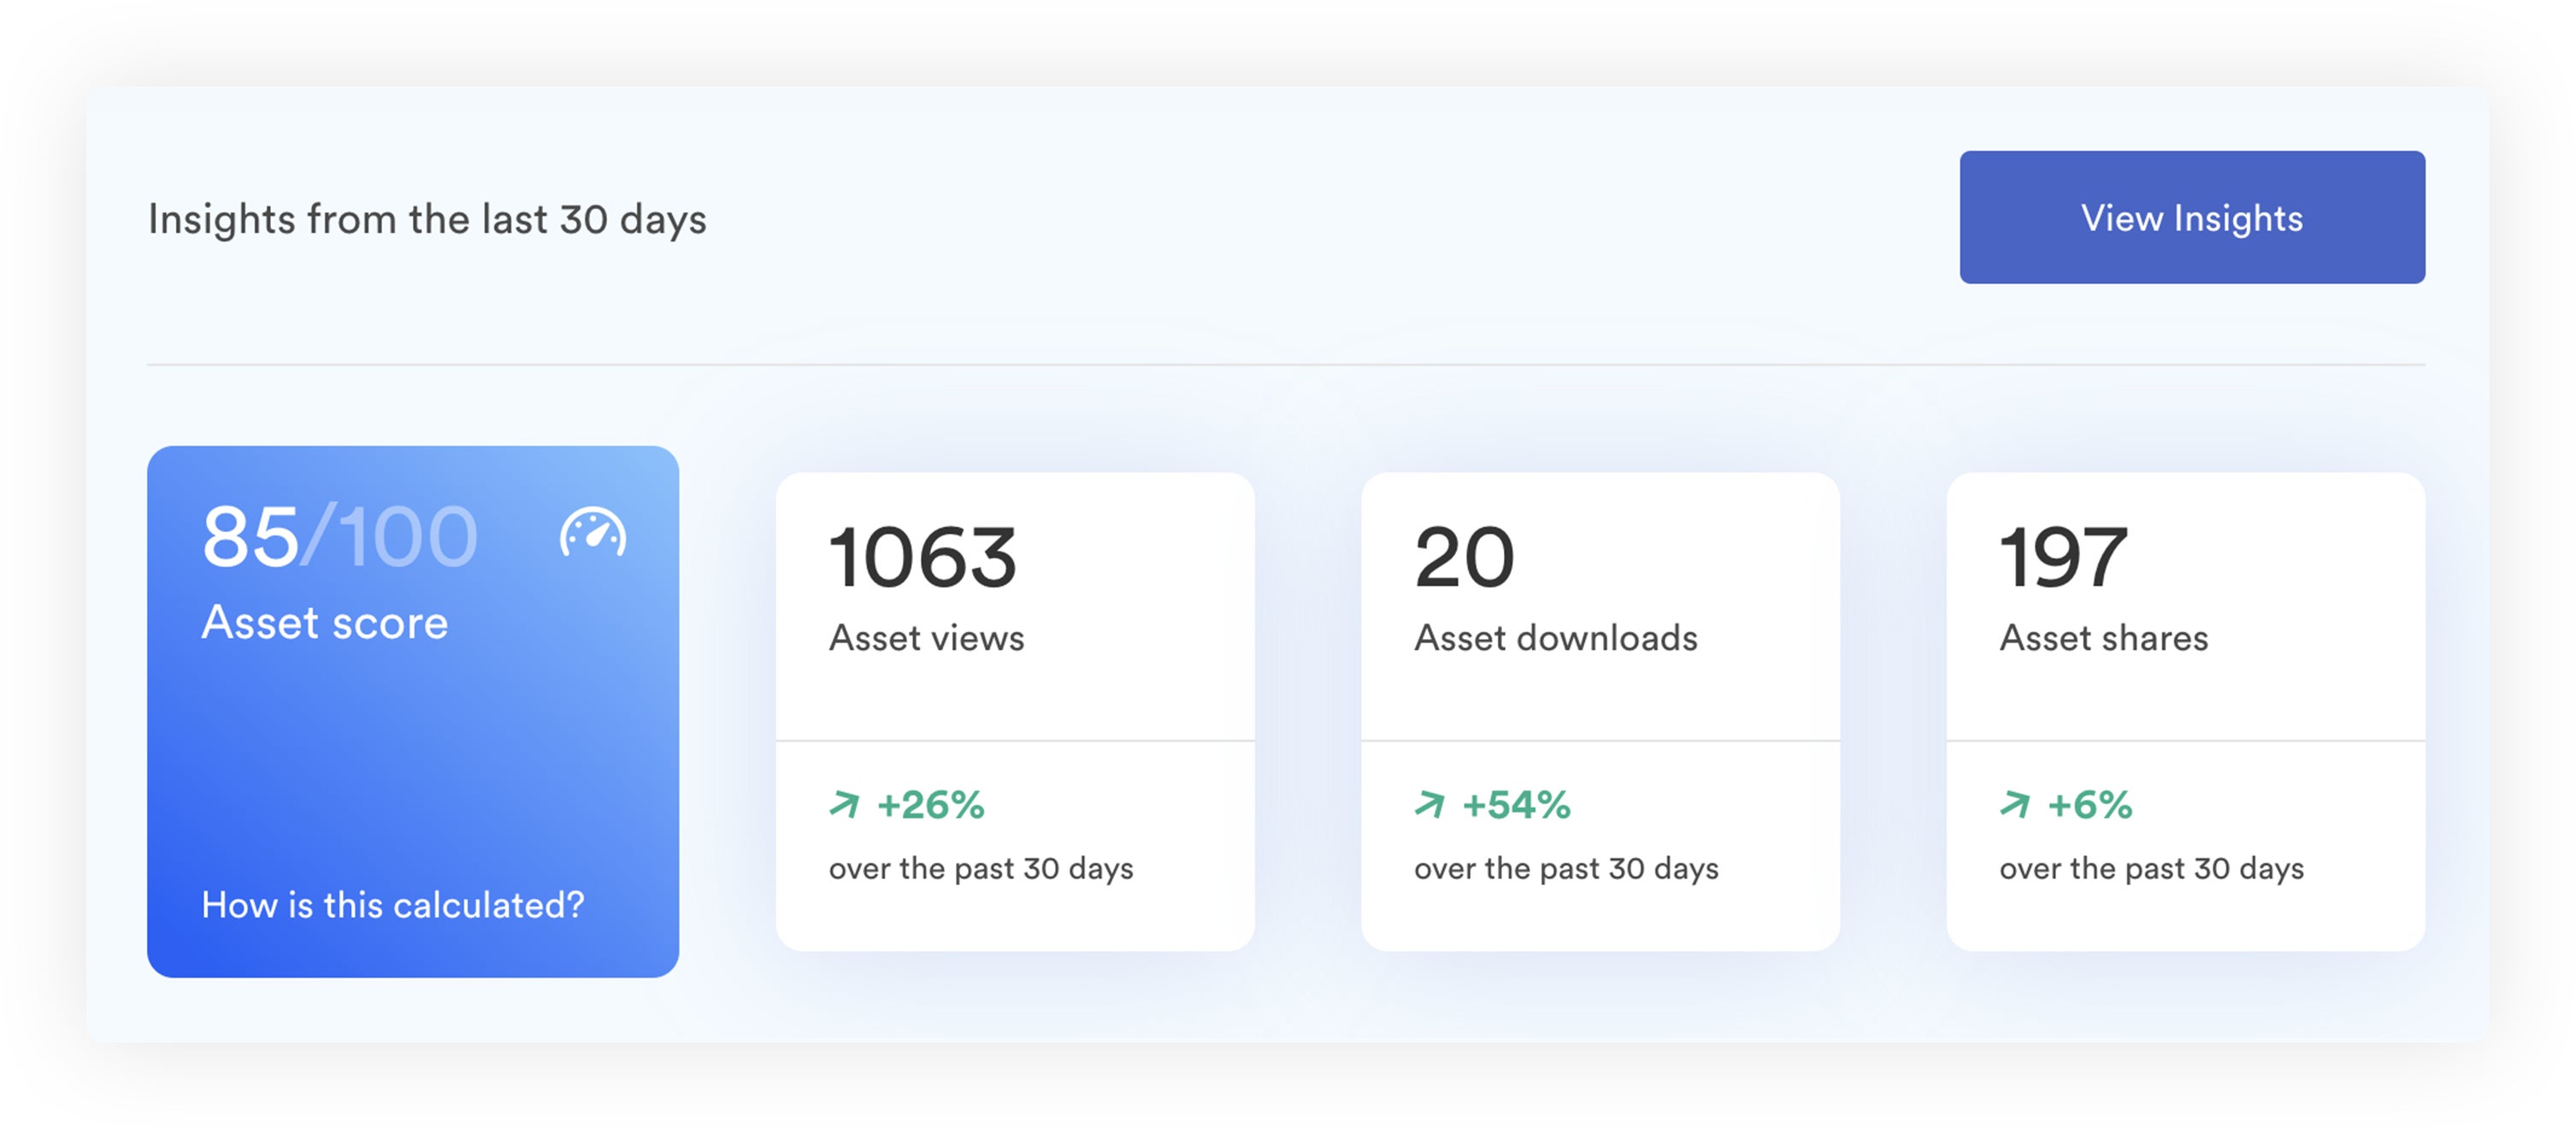2576x1129 pixels.
Task: Click the 1063 views number
Action: [922, 557]
